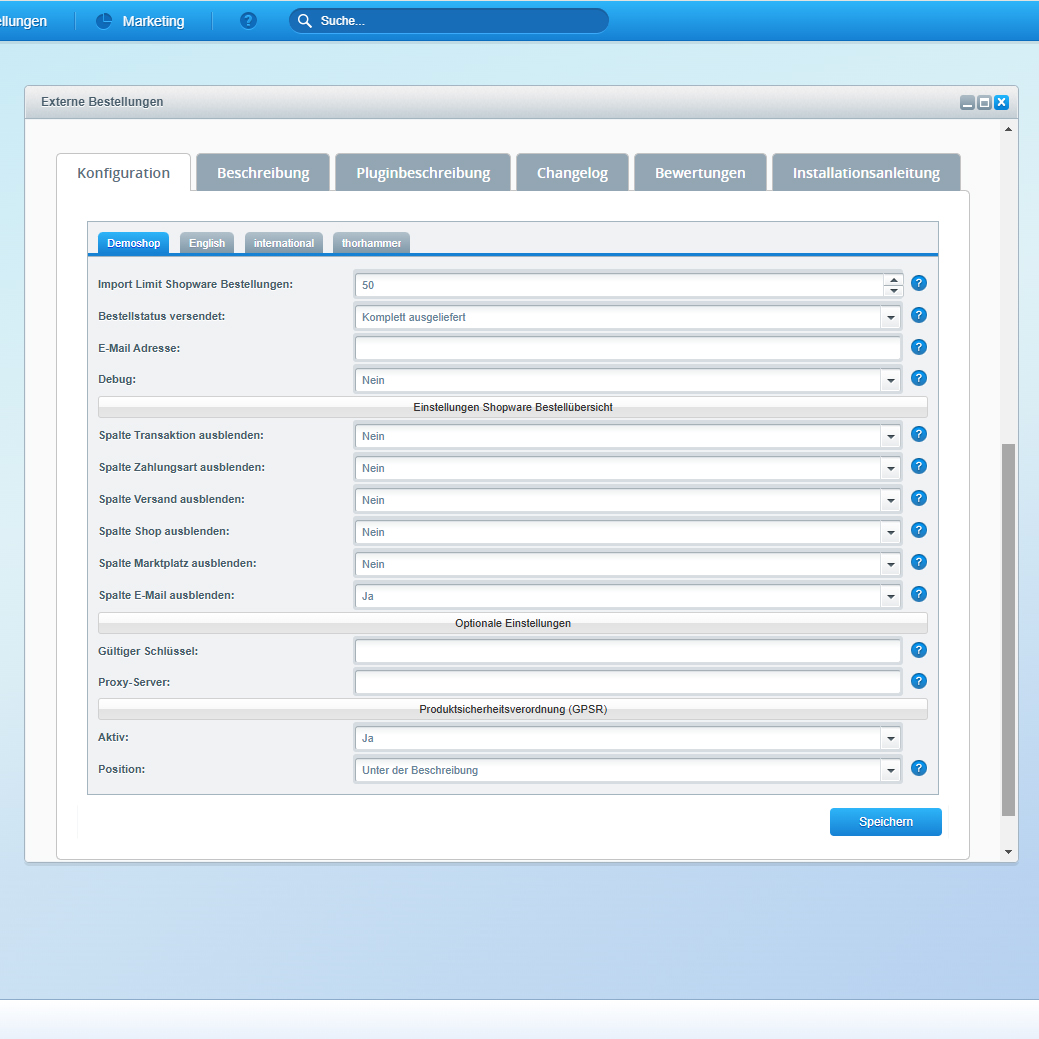Click help icon for Gültiger Schlüssel
Viewport: 1039px width, 1039px height.
(919, 650)
